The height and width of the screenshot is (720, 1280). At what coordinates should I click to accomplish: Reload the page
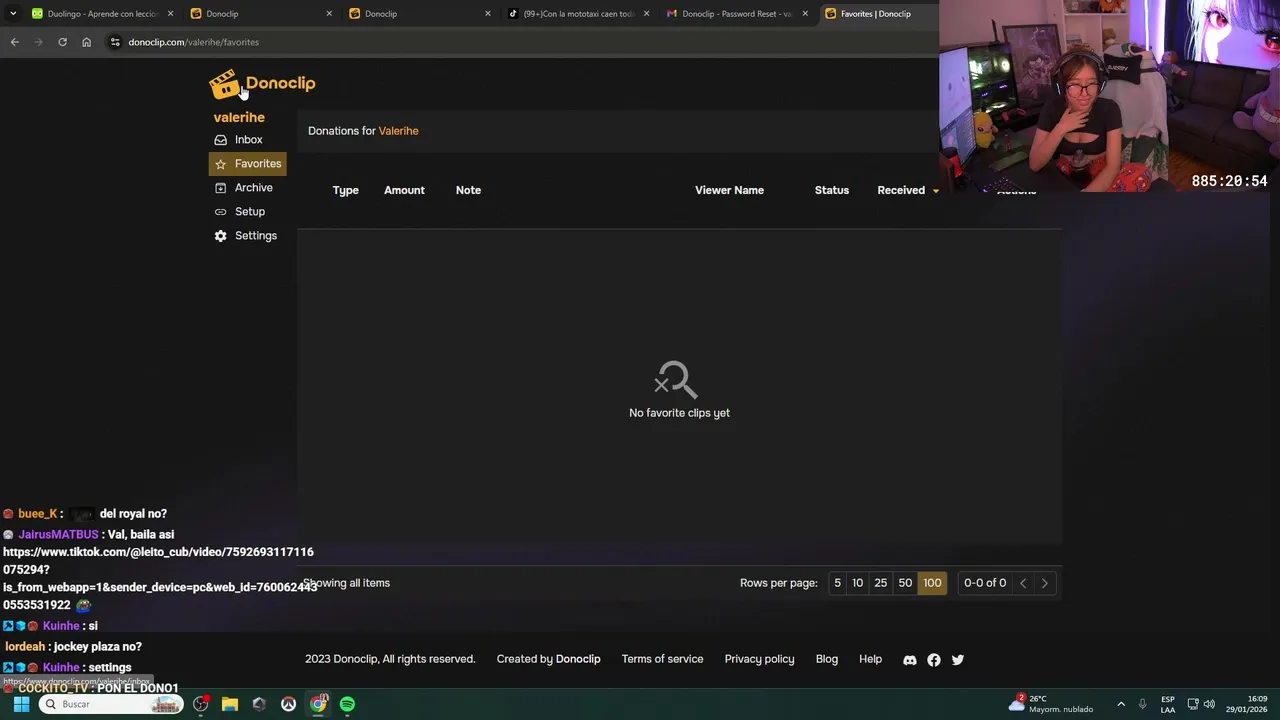point(62,42)
